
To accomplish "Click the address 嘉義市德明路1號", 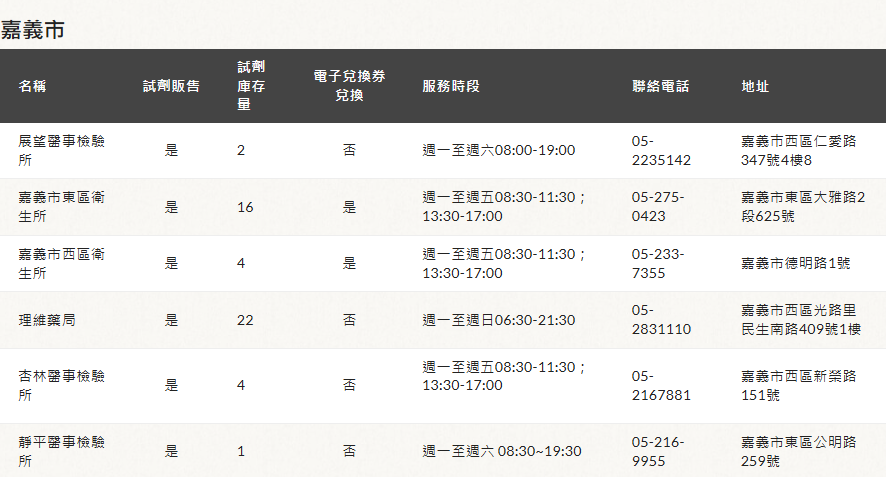I will [794, 263].
